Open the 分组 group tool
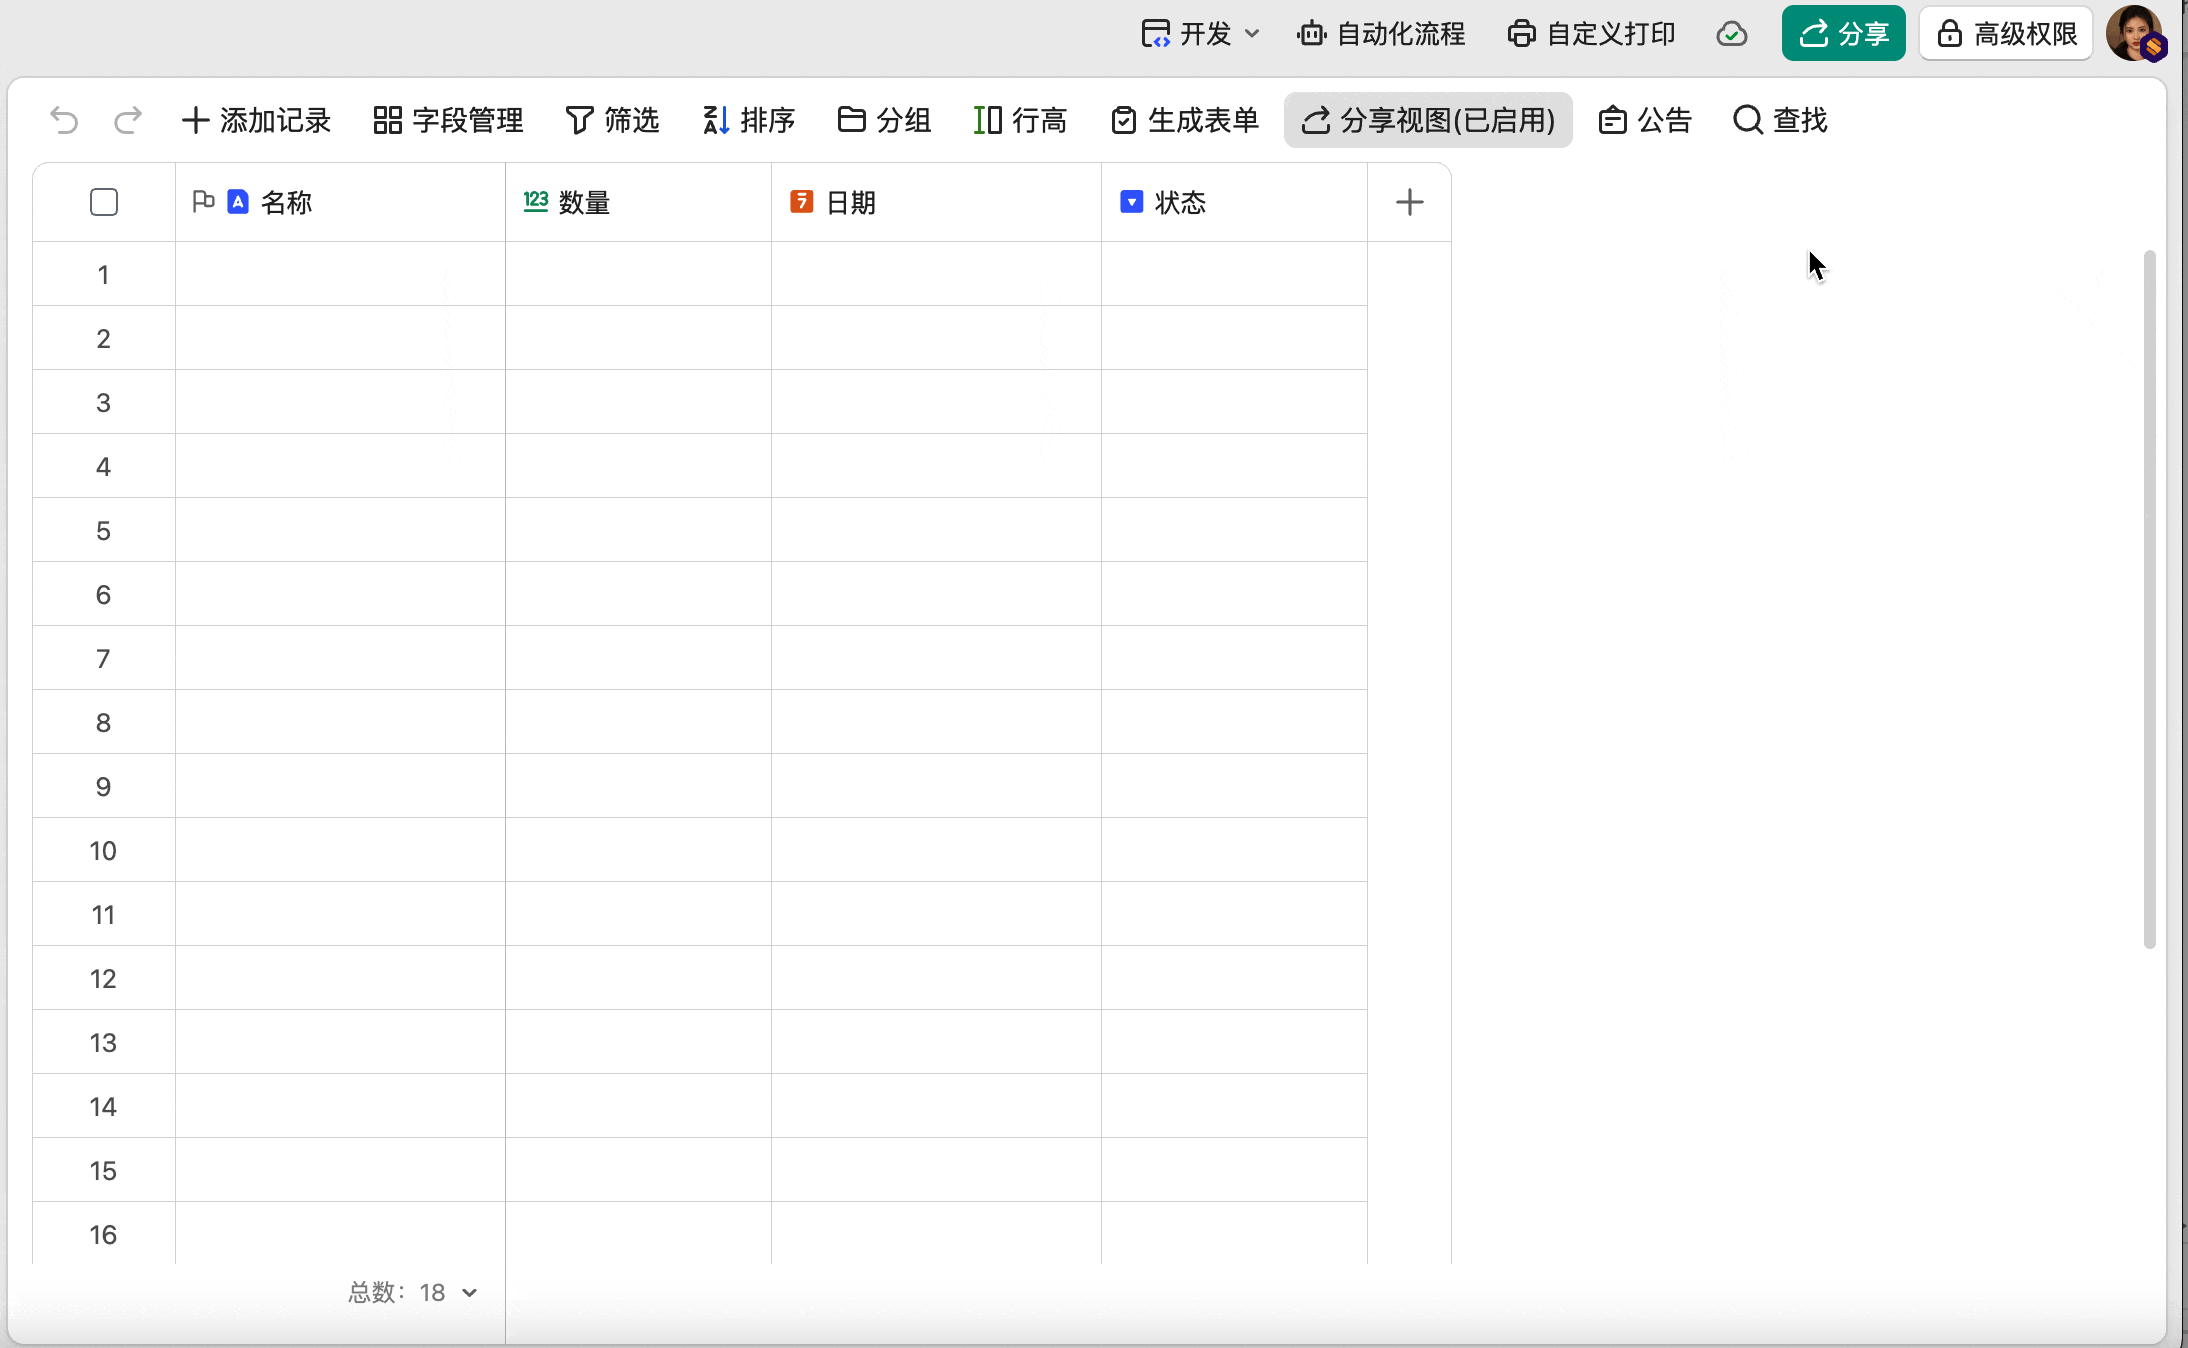Viewport: 2188px width, 1348px height. [x=884, y=120]
